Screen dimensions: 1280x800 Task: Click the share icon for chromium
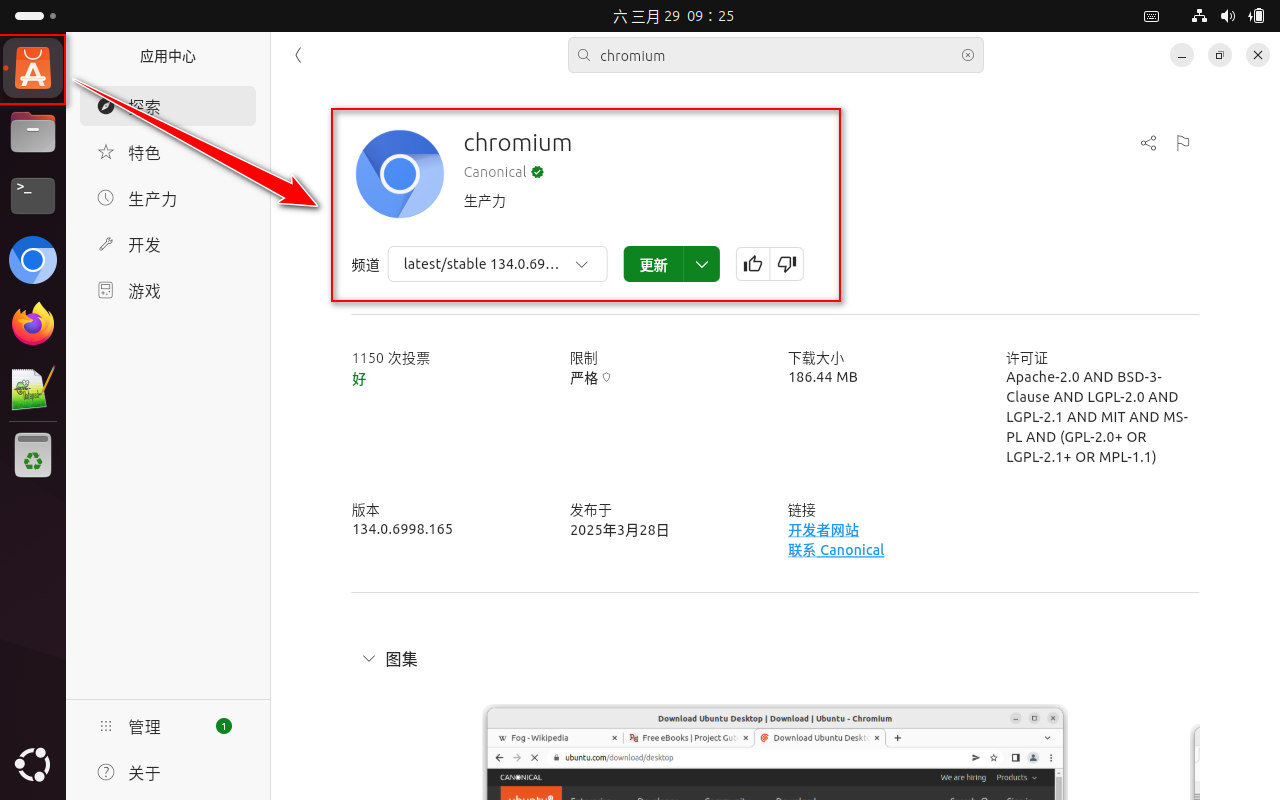tap(1148, 143)
